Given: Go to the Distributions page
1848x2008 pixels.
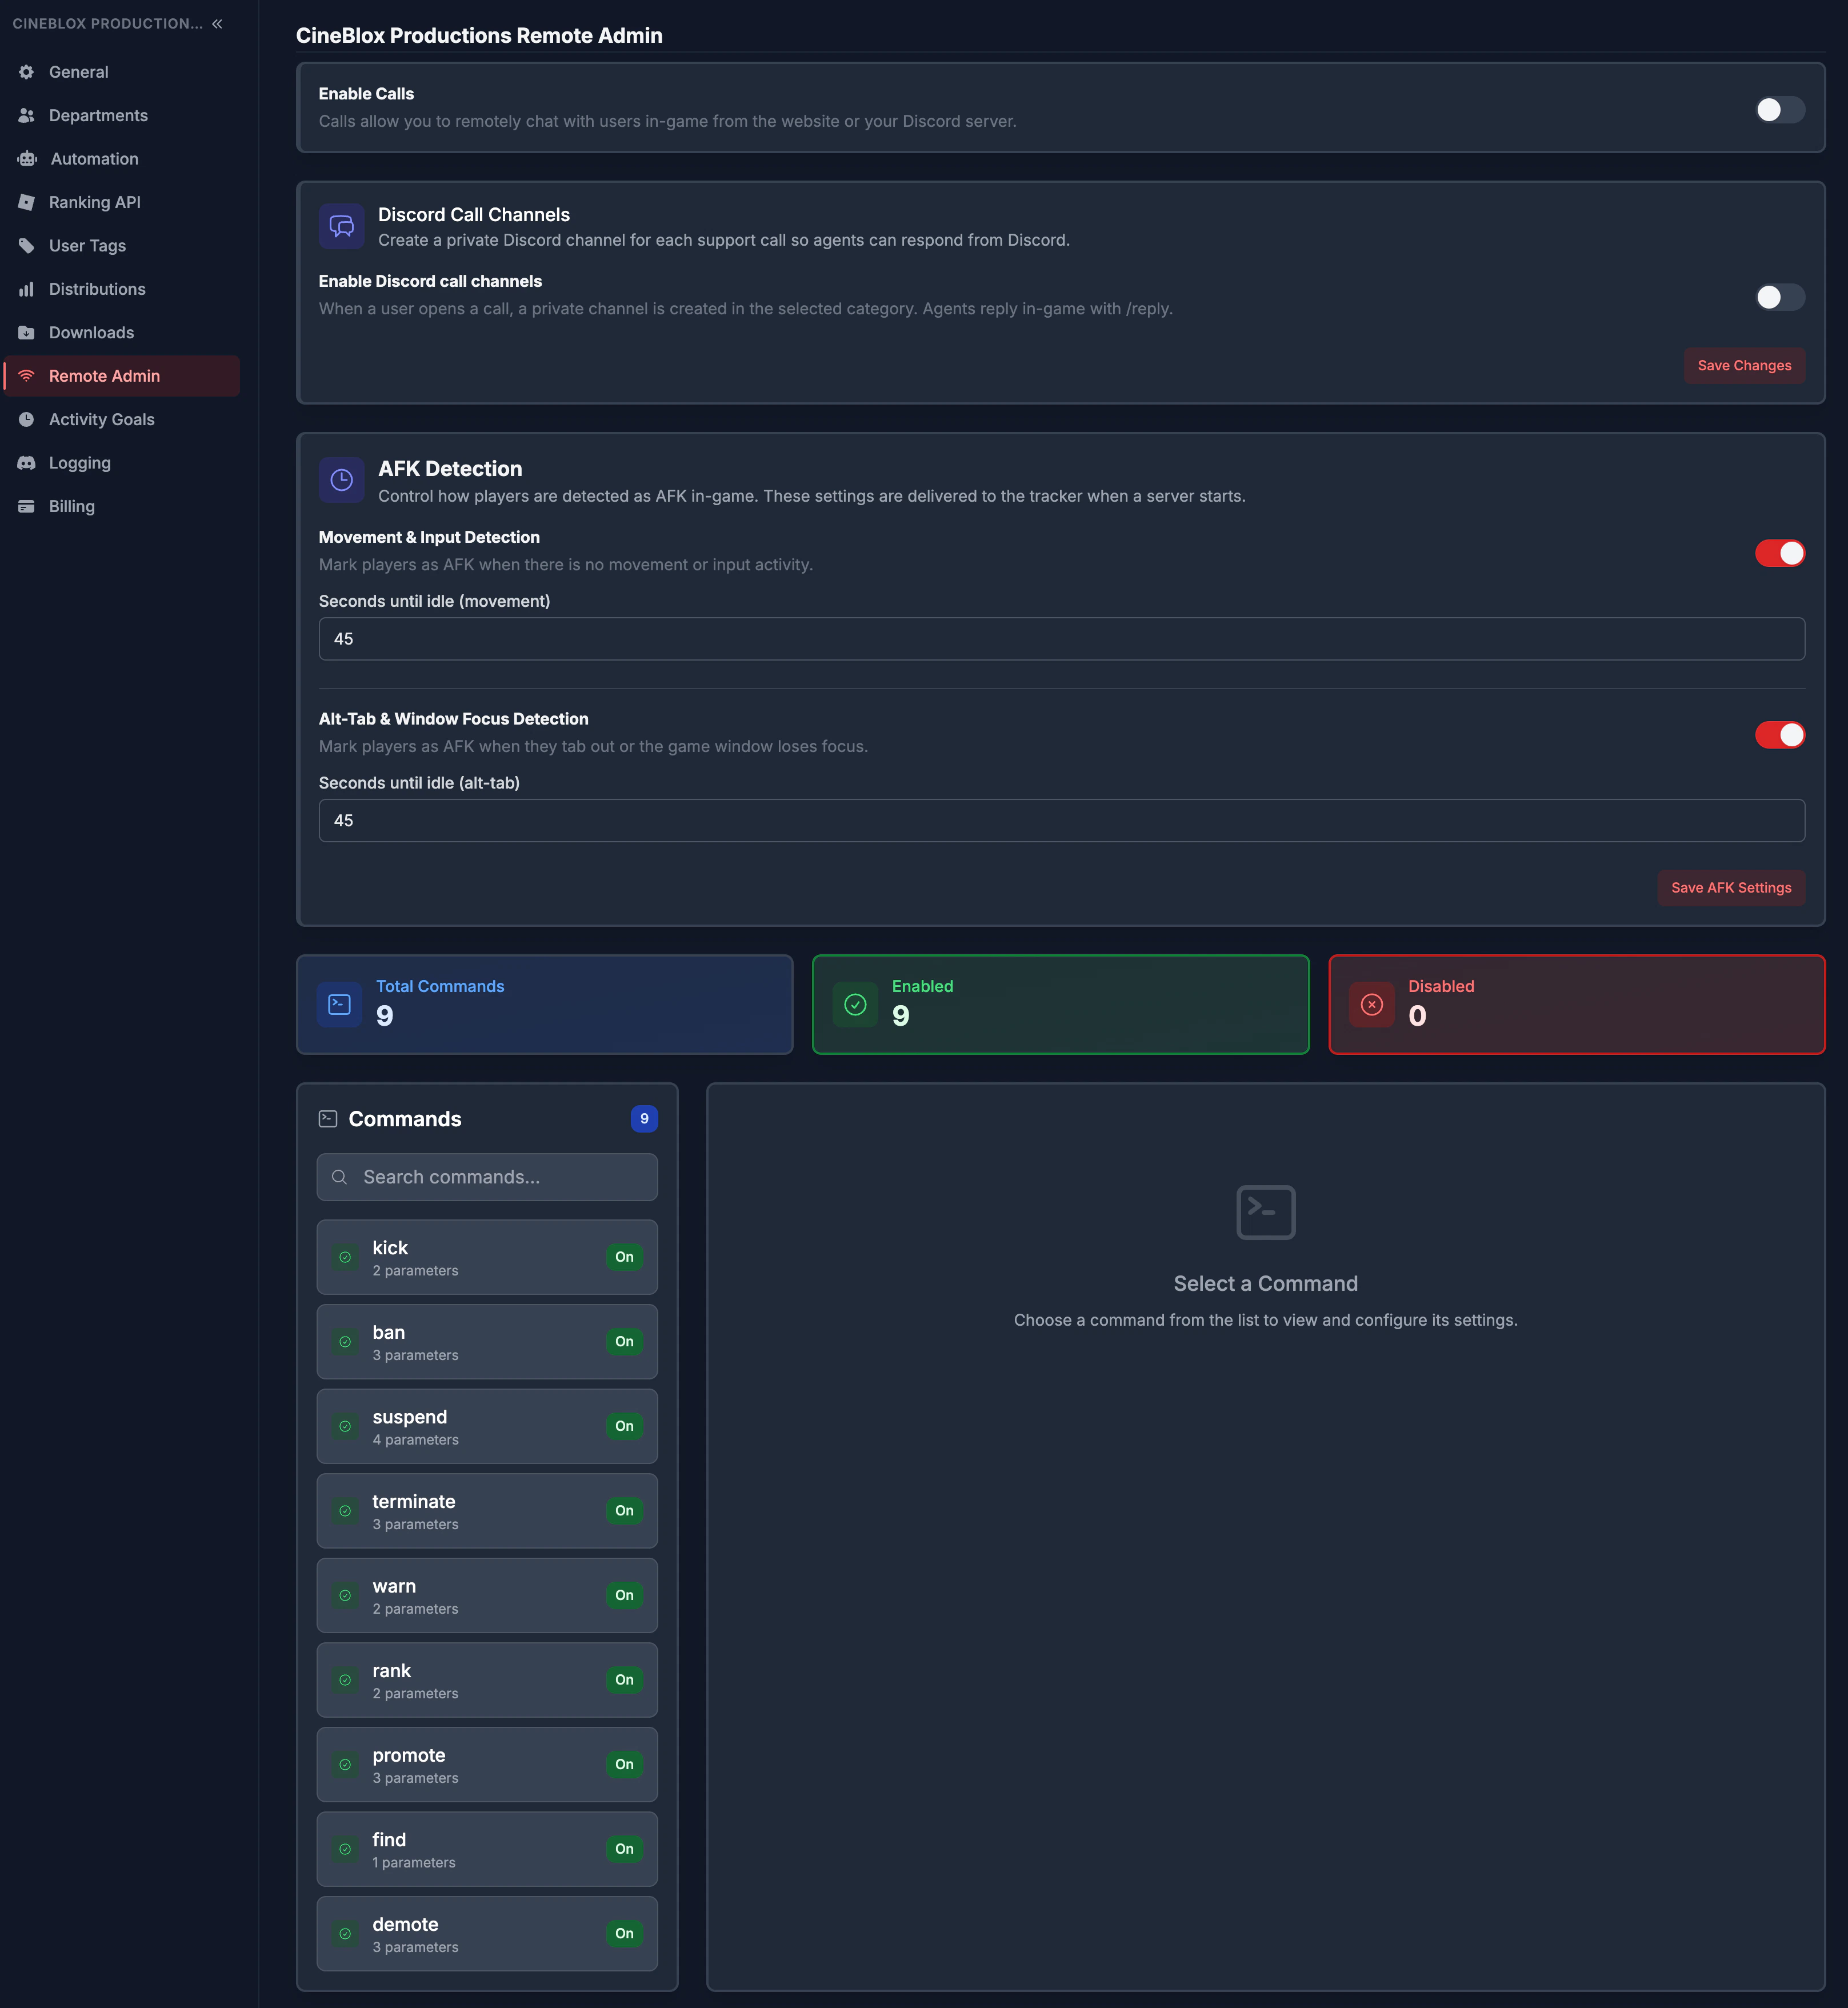Looking at the screenshot, I should pyautogui.click(x=122, y=289).
